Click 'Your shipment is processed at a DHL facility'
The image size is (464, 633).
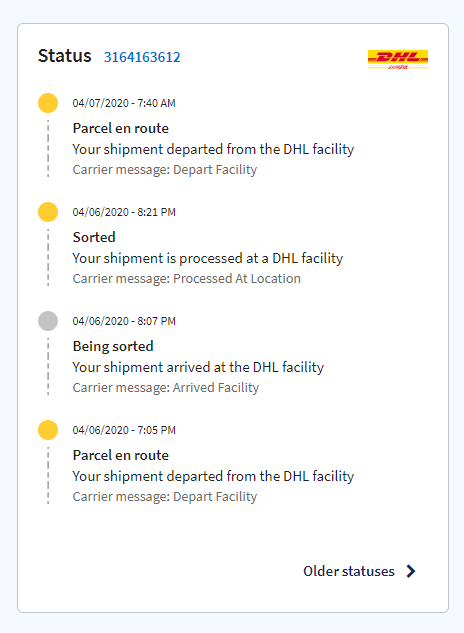(x=208, y=258)
